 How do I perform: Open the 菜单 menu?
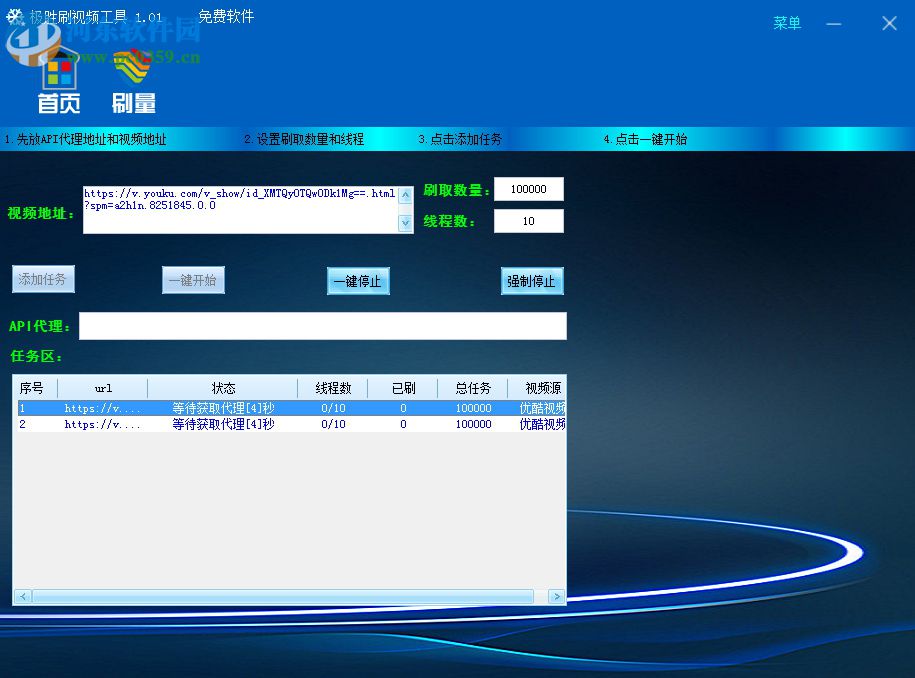(x=786, y=23)
